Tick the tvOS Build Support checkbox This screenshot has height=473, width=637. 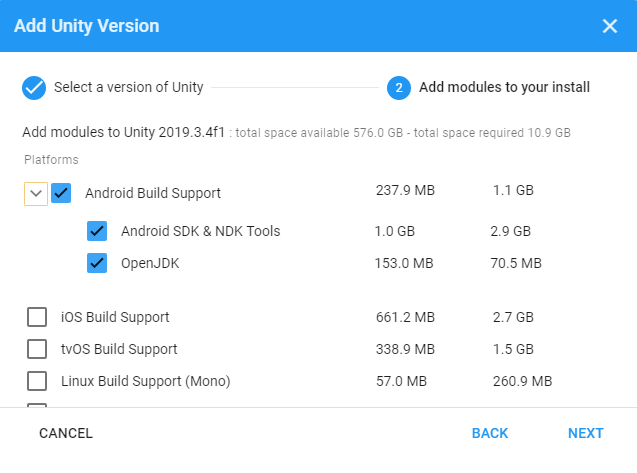[x=37, y=349]
